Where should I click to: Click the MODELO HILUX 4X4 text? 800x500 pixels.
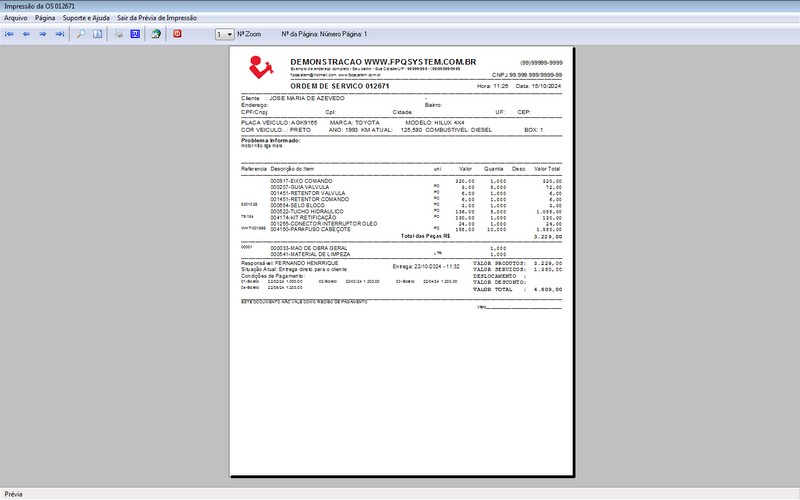[435, 123]
